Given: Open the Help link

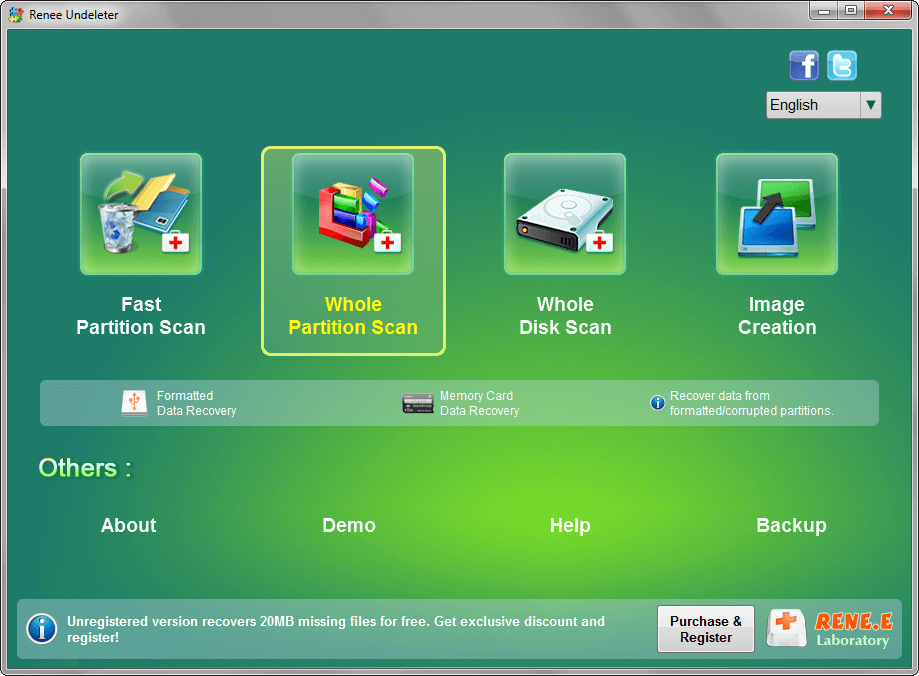Looking at the screenshot, I should [570, 526].
